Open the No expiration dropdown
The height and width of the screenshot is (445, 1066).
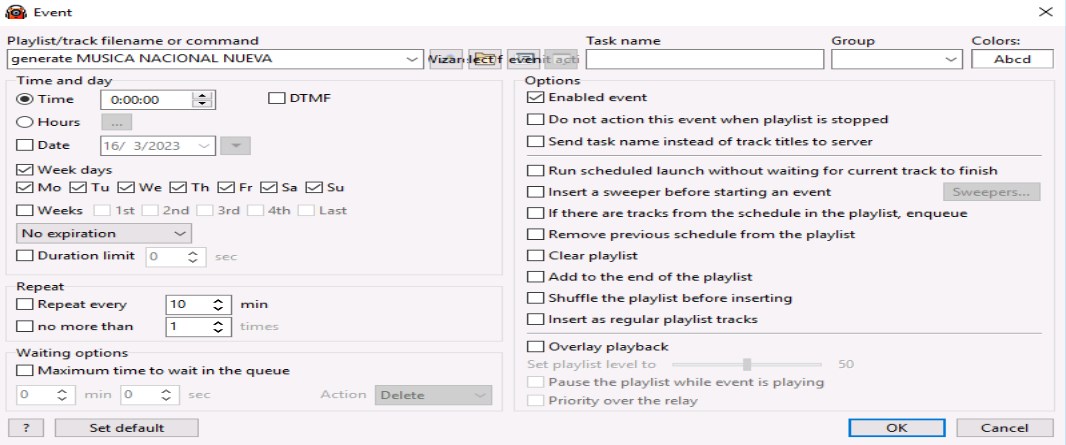pos(105,233)
